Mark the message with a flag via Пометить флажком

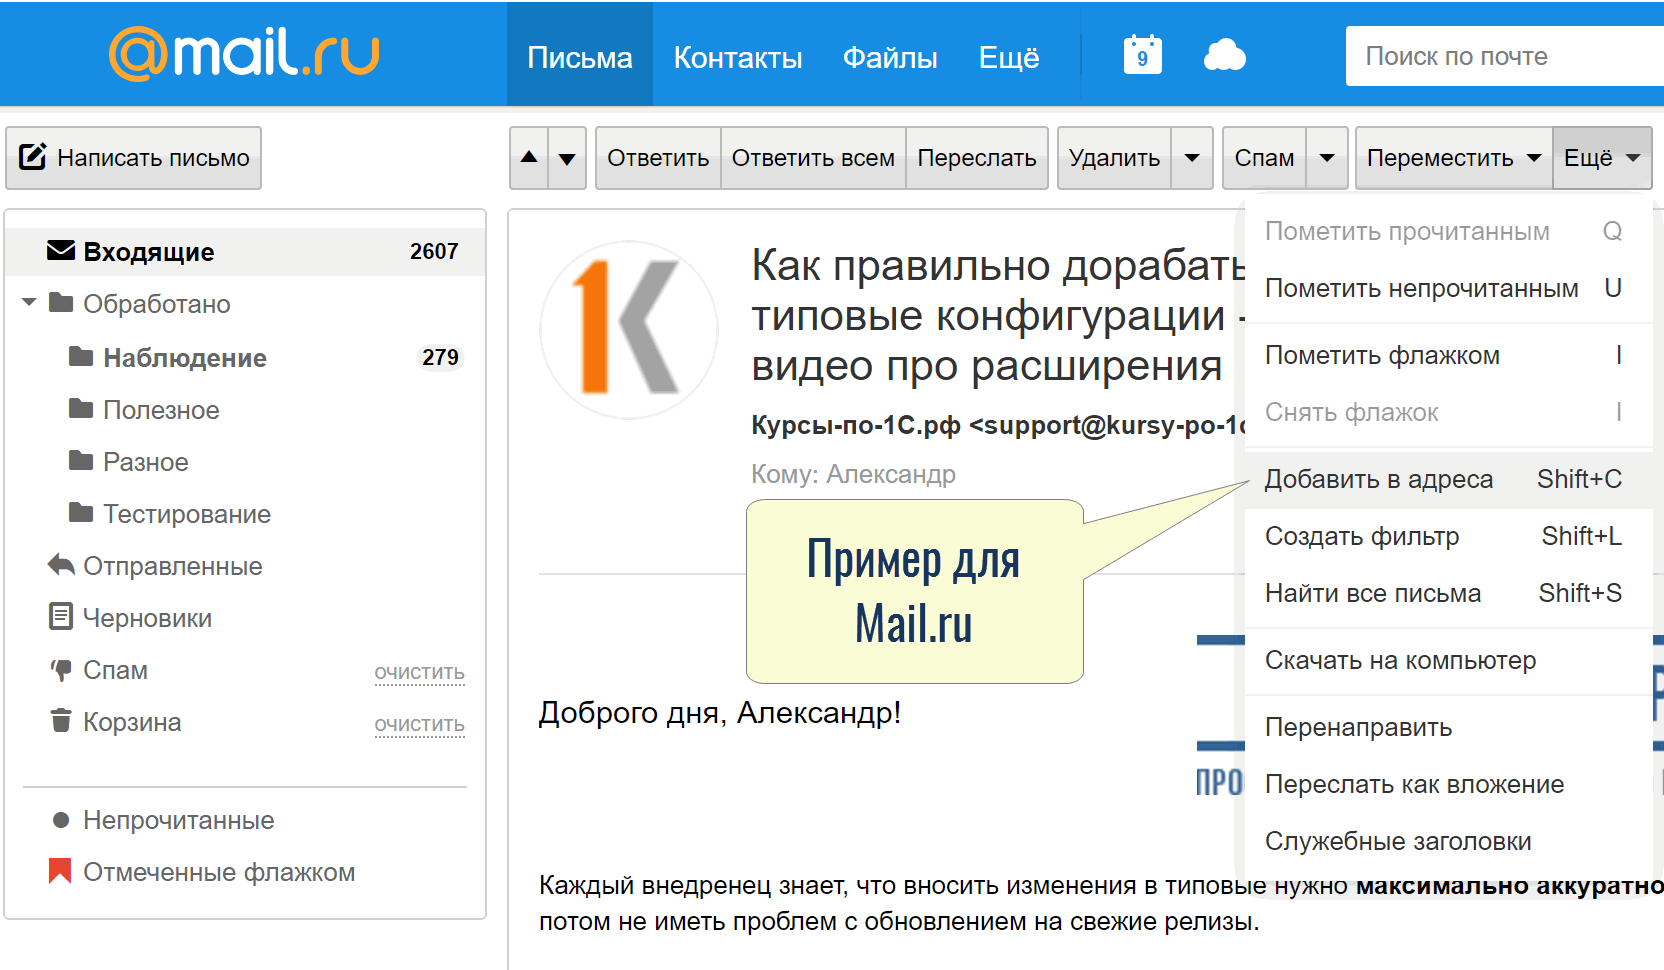pos(1383,354)
